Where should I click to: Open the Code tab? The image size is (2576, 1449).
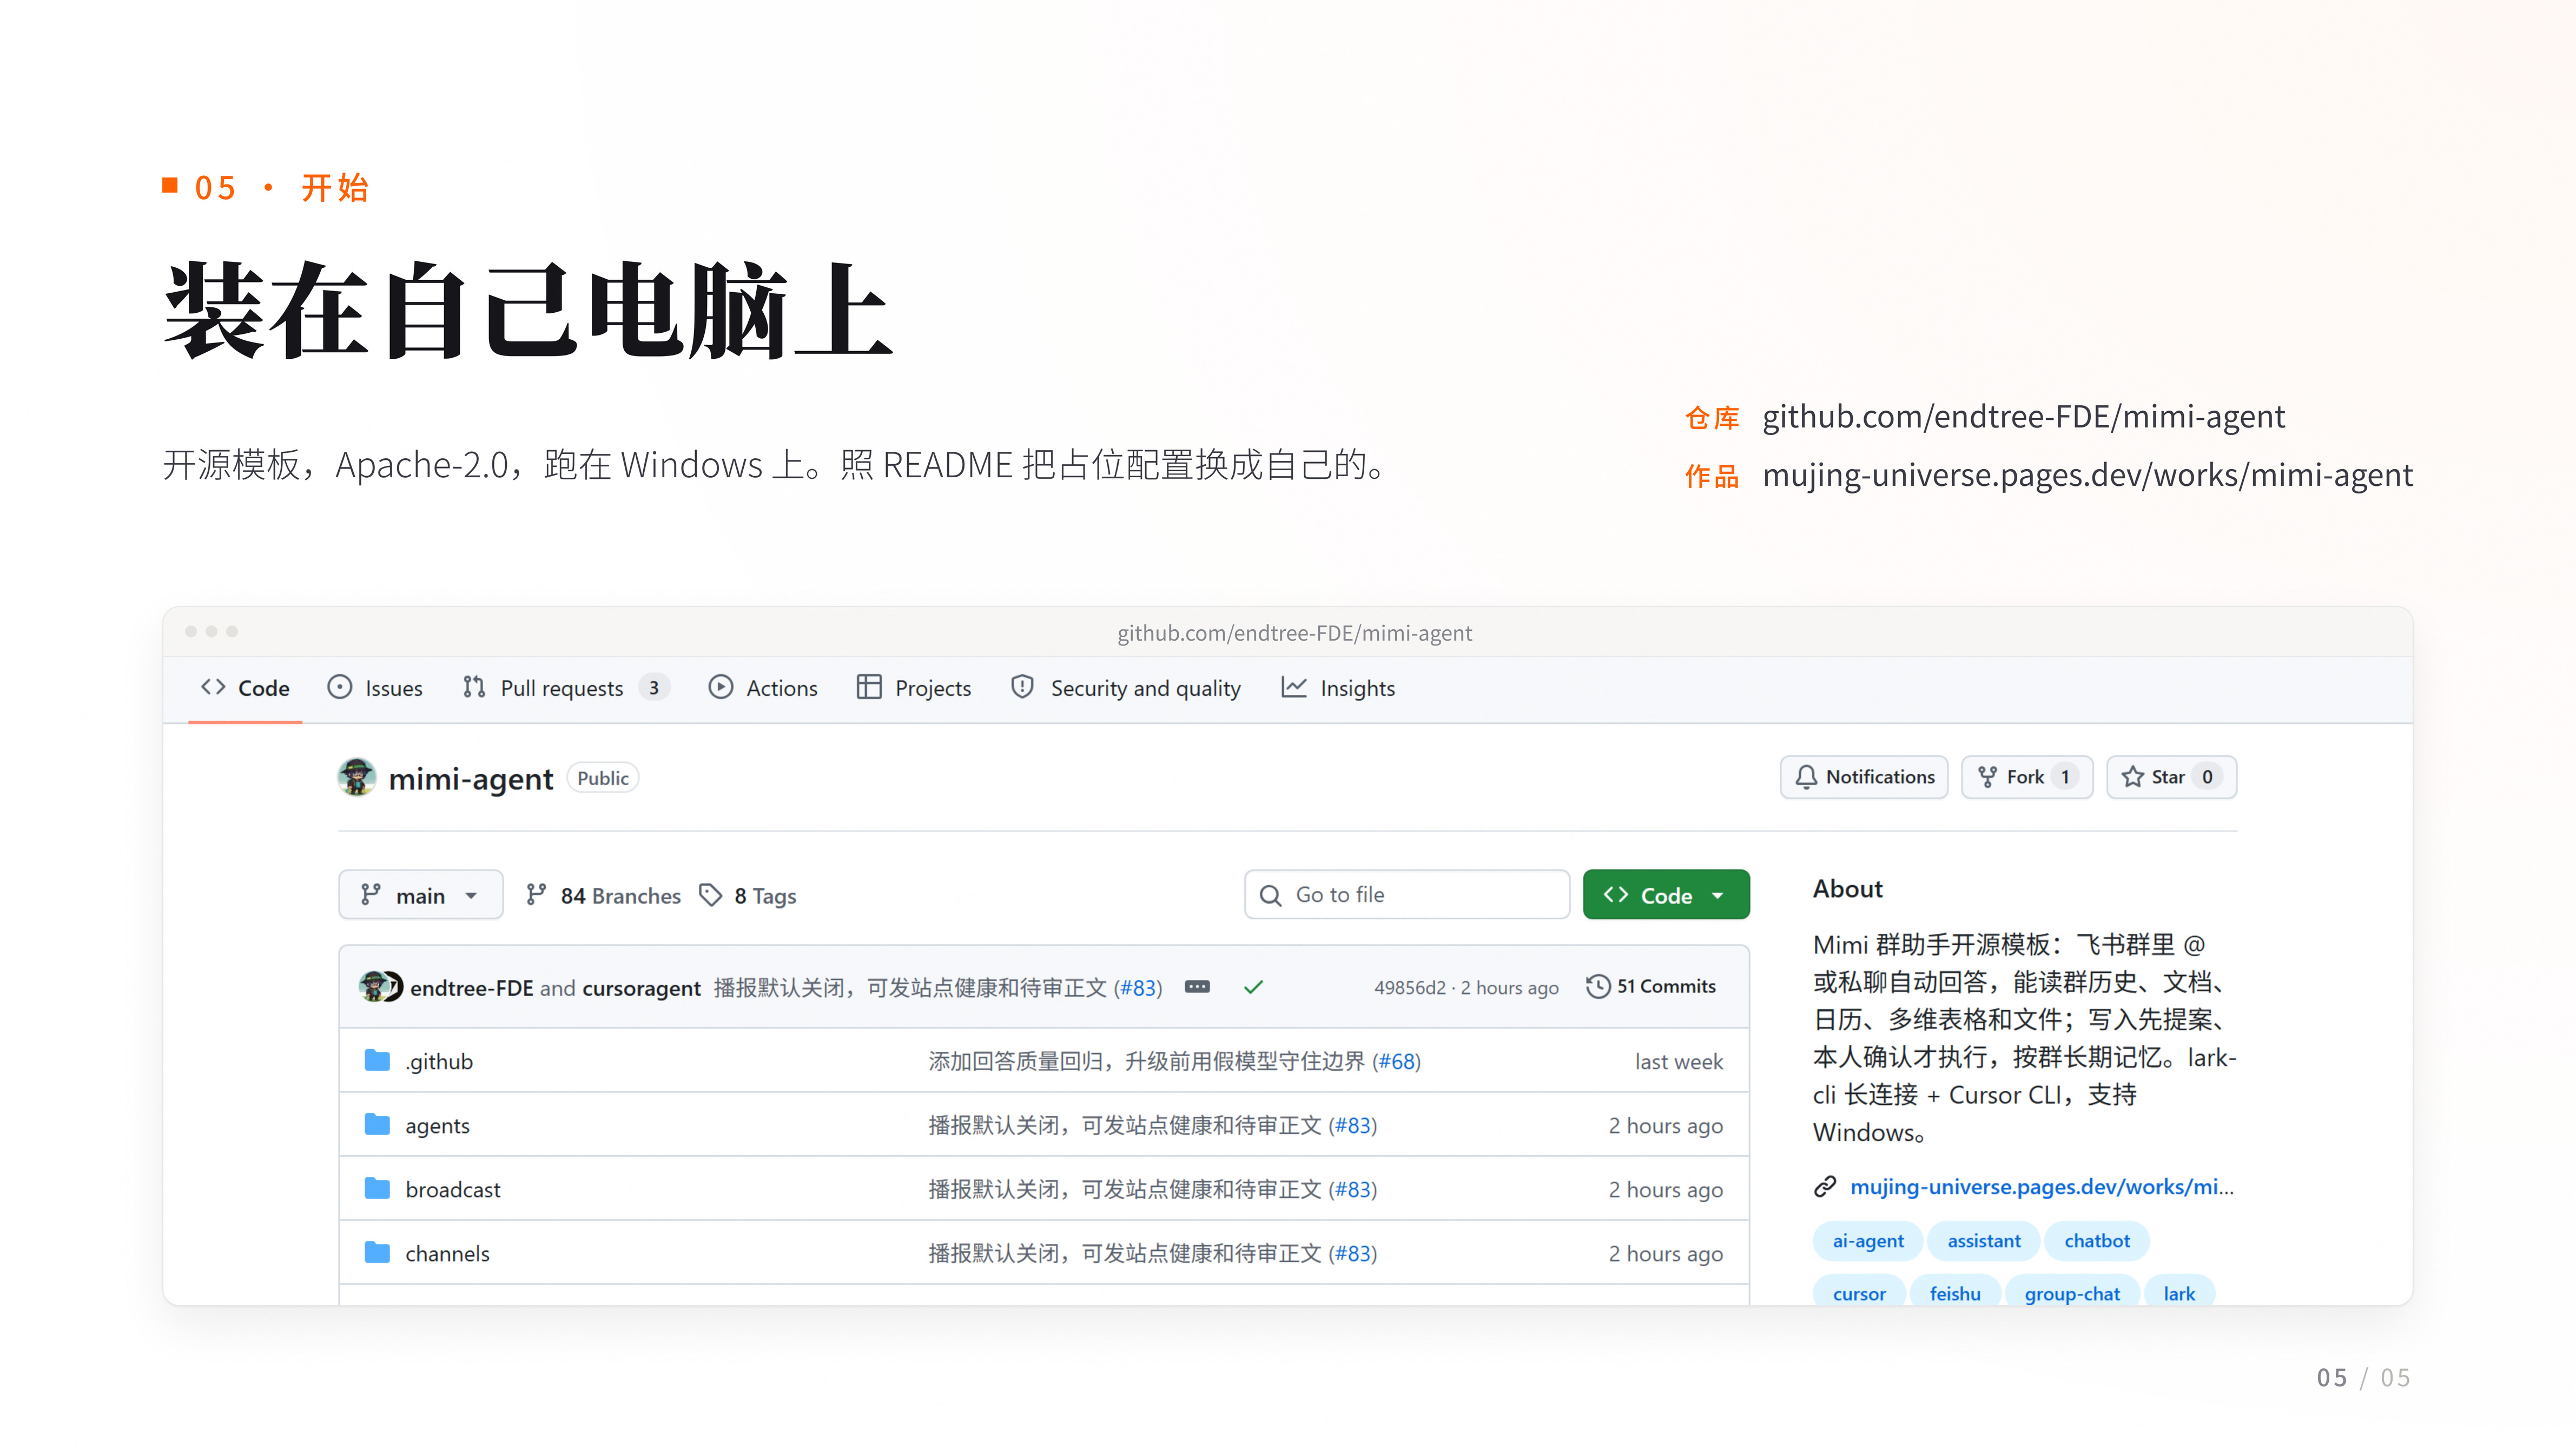point(245,688)
